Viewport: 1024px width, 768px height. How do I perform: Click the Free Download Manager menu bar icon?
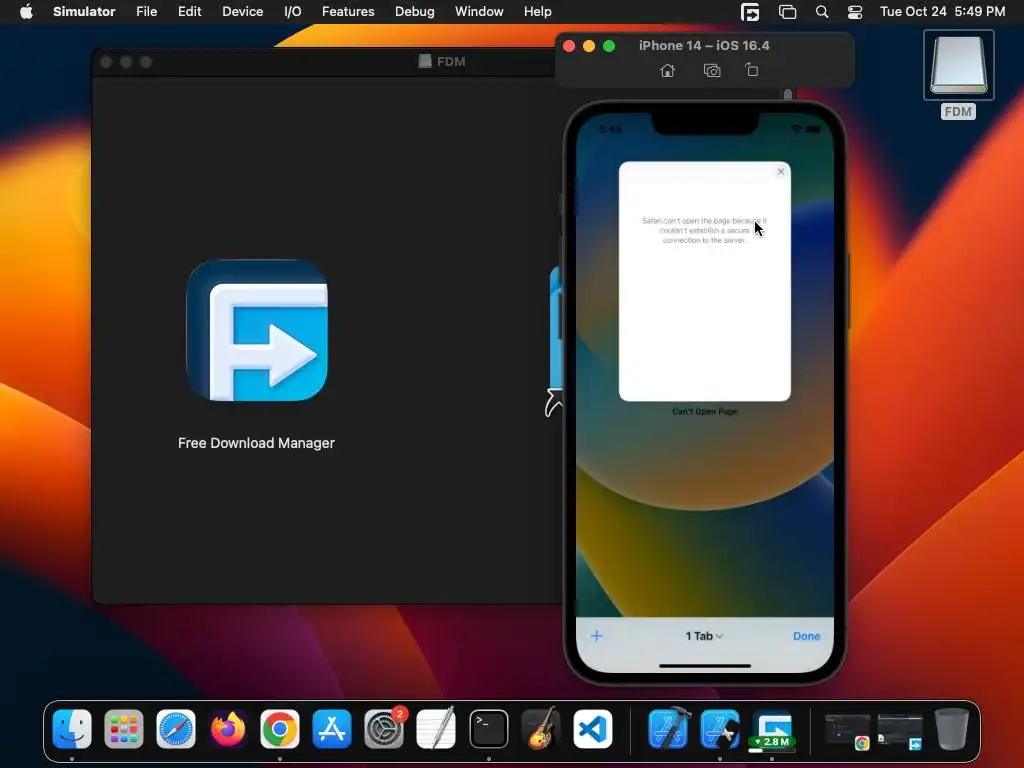click(750, 12)
